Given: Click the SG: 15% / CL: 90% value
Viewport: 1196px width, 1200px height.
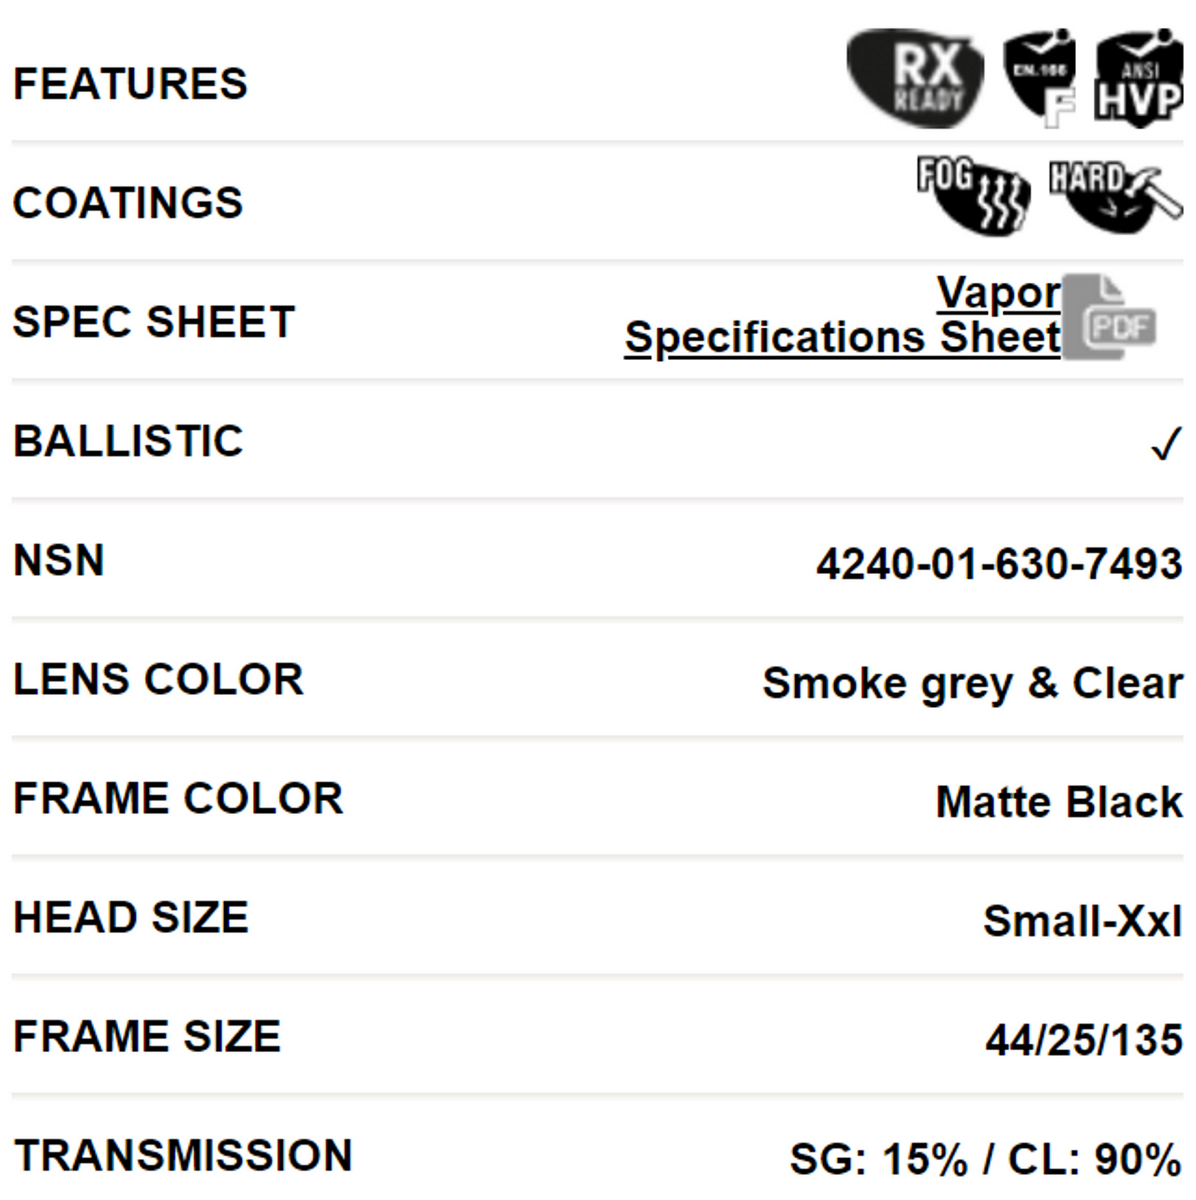Looking at the screenshot, I should coord(985,1159).
